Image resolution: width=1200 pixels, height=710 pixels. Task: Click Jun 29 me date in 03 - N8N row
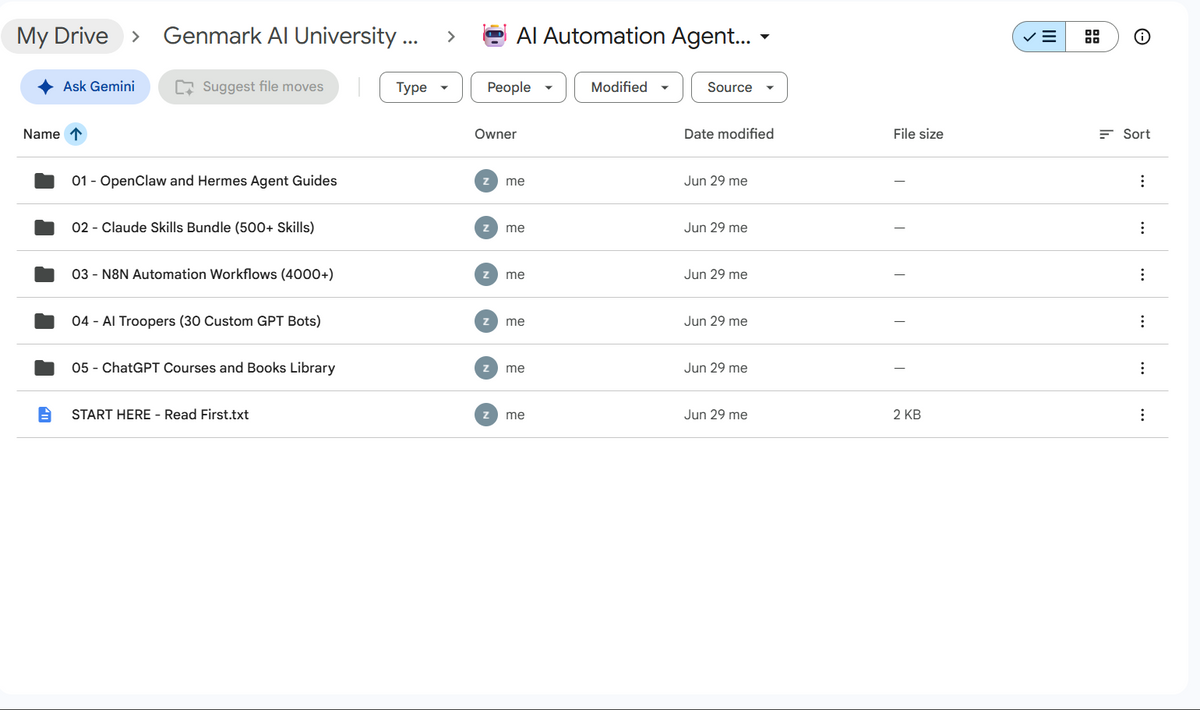(x=716, y=274)
